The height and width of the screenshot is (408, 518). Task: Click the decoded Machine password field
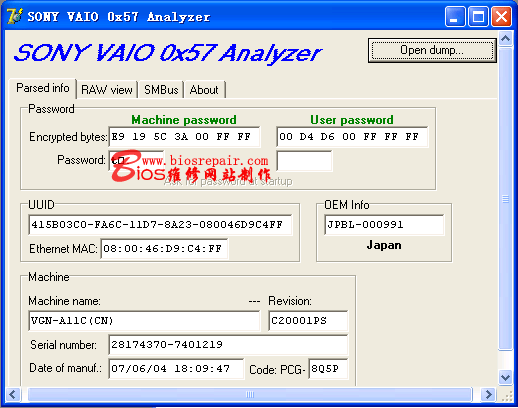137,161
